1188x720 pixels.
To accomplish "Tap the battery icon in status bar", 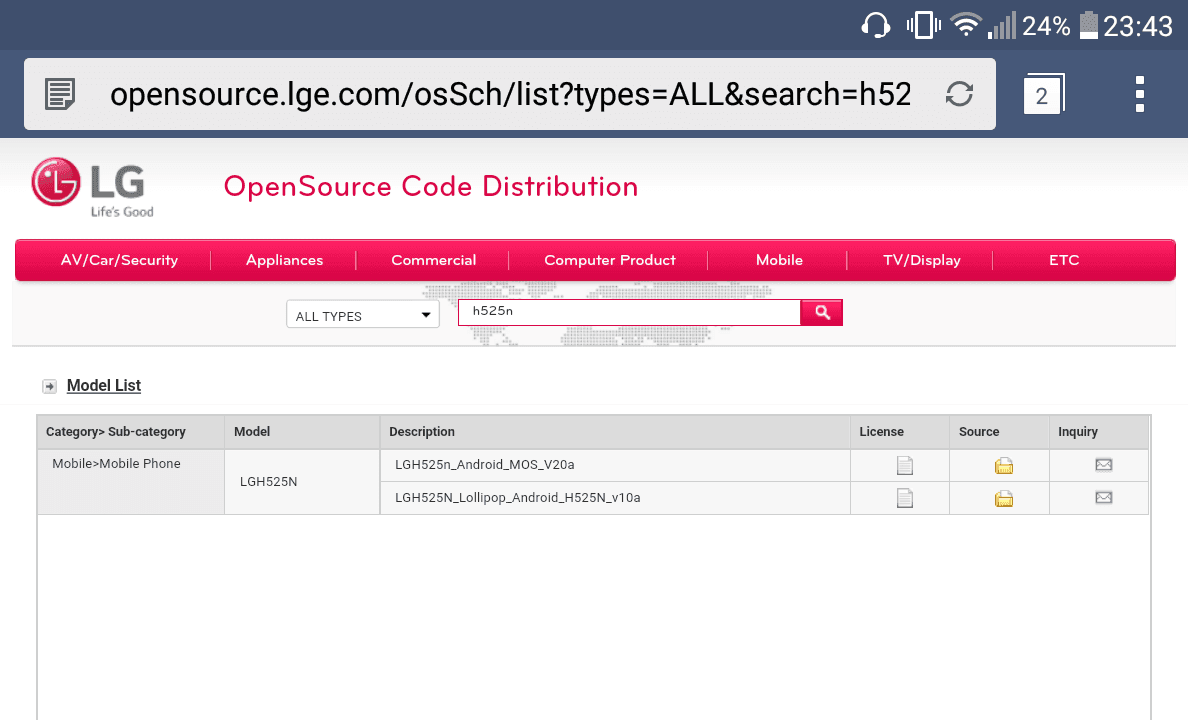I will tap(1089, 25).
